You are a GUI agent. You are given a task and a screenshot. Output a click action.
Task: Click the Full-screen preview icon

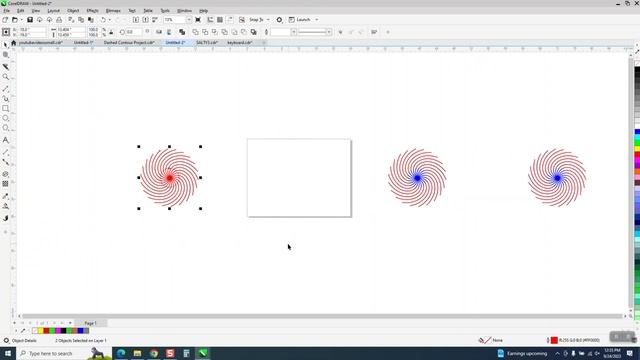(198, 20)
